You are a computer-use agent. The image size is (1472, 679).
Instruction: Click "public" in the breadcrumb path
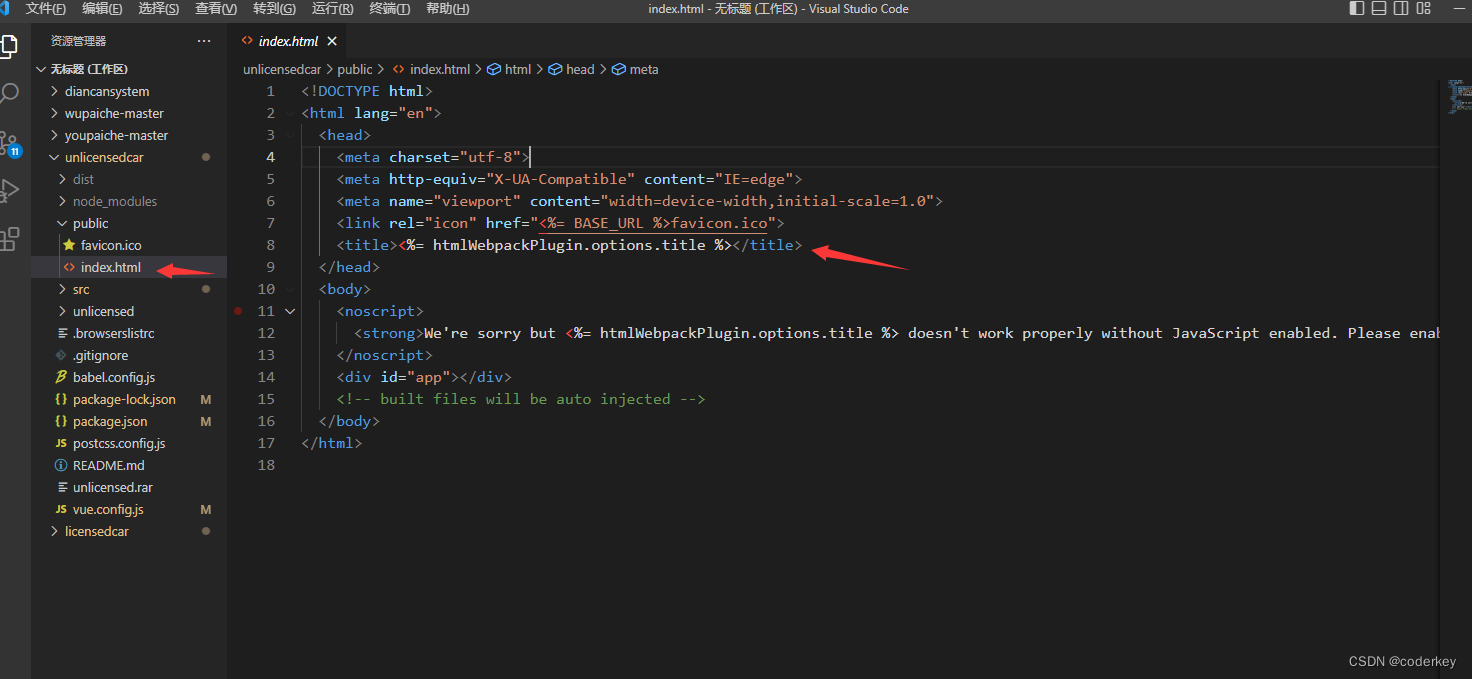pos(354,69)
